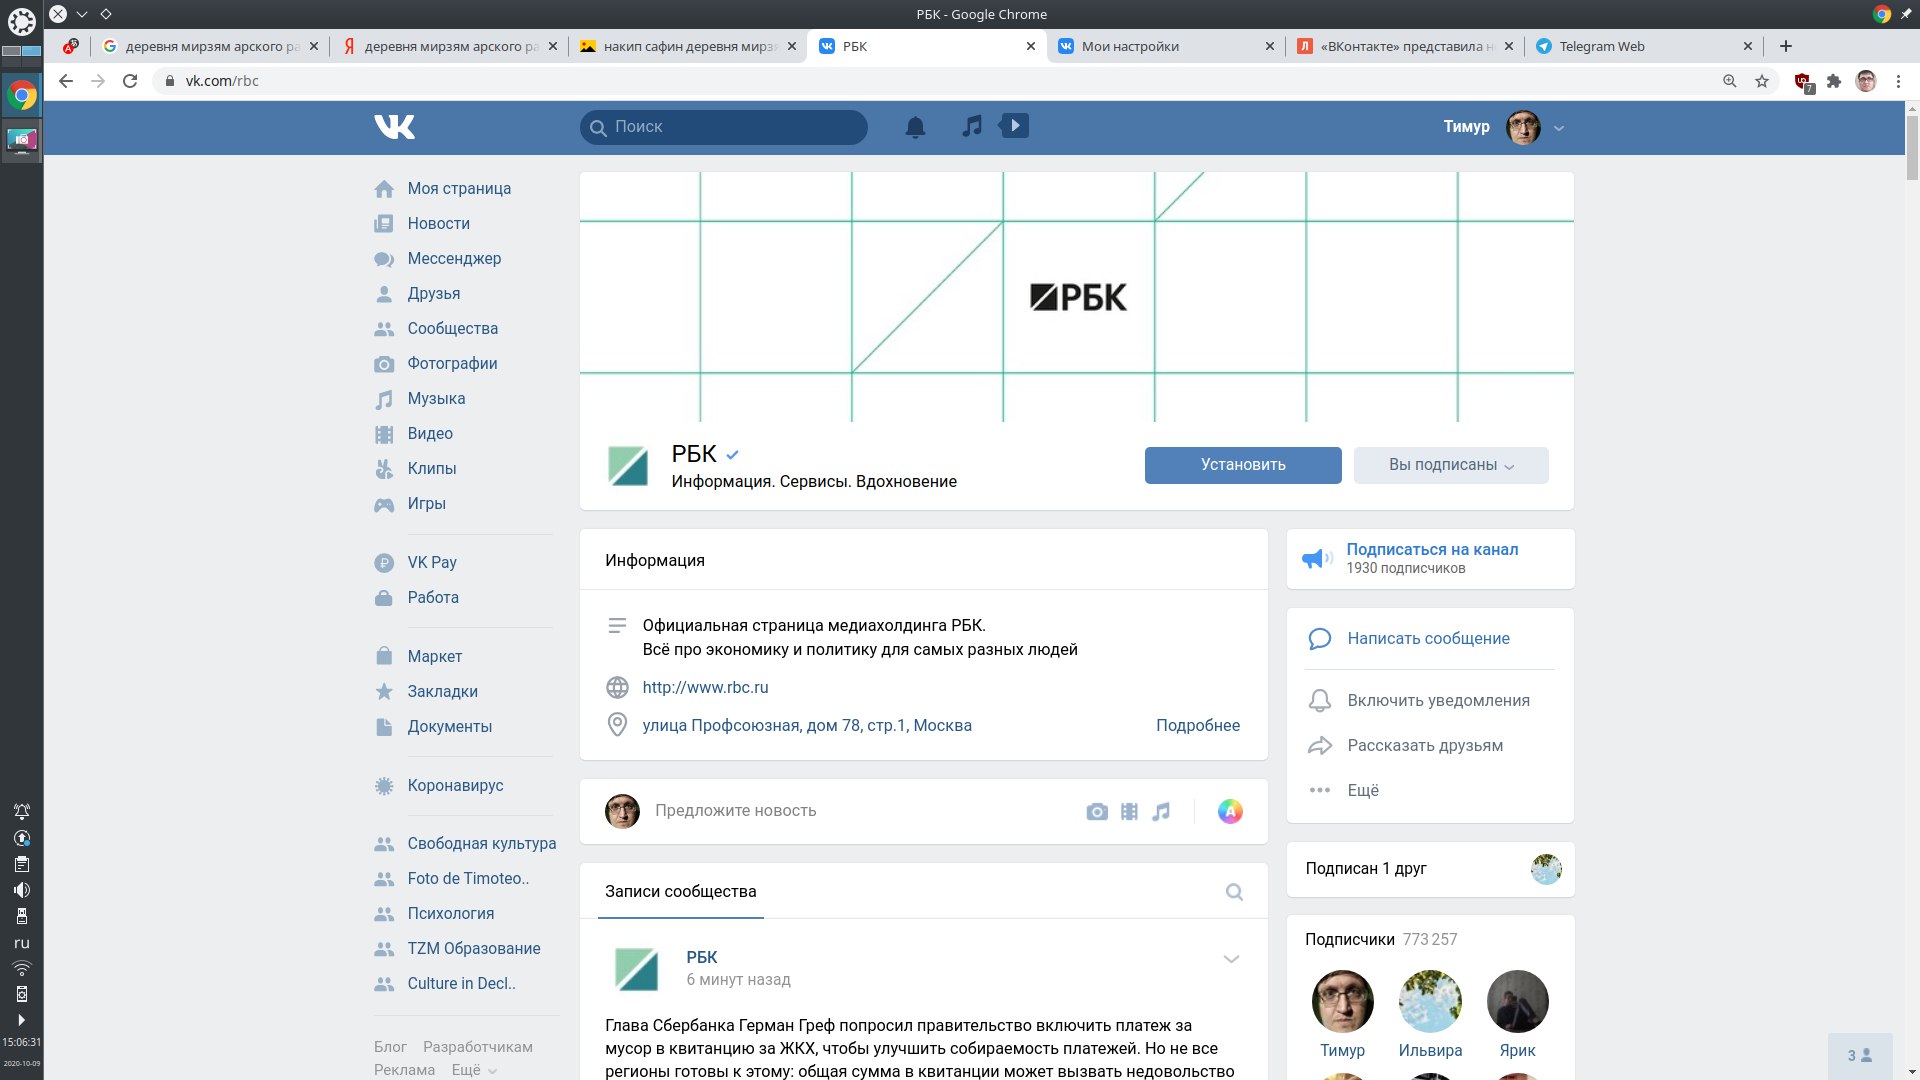1920x1080 pixels.
Task: Open volume control in system tray
Action: (x=21, y=890)
